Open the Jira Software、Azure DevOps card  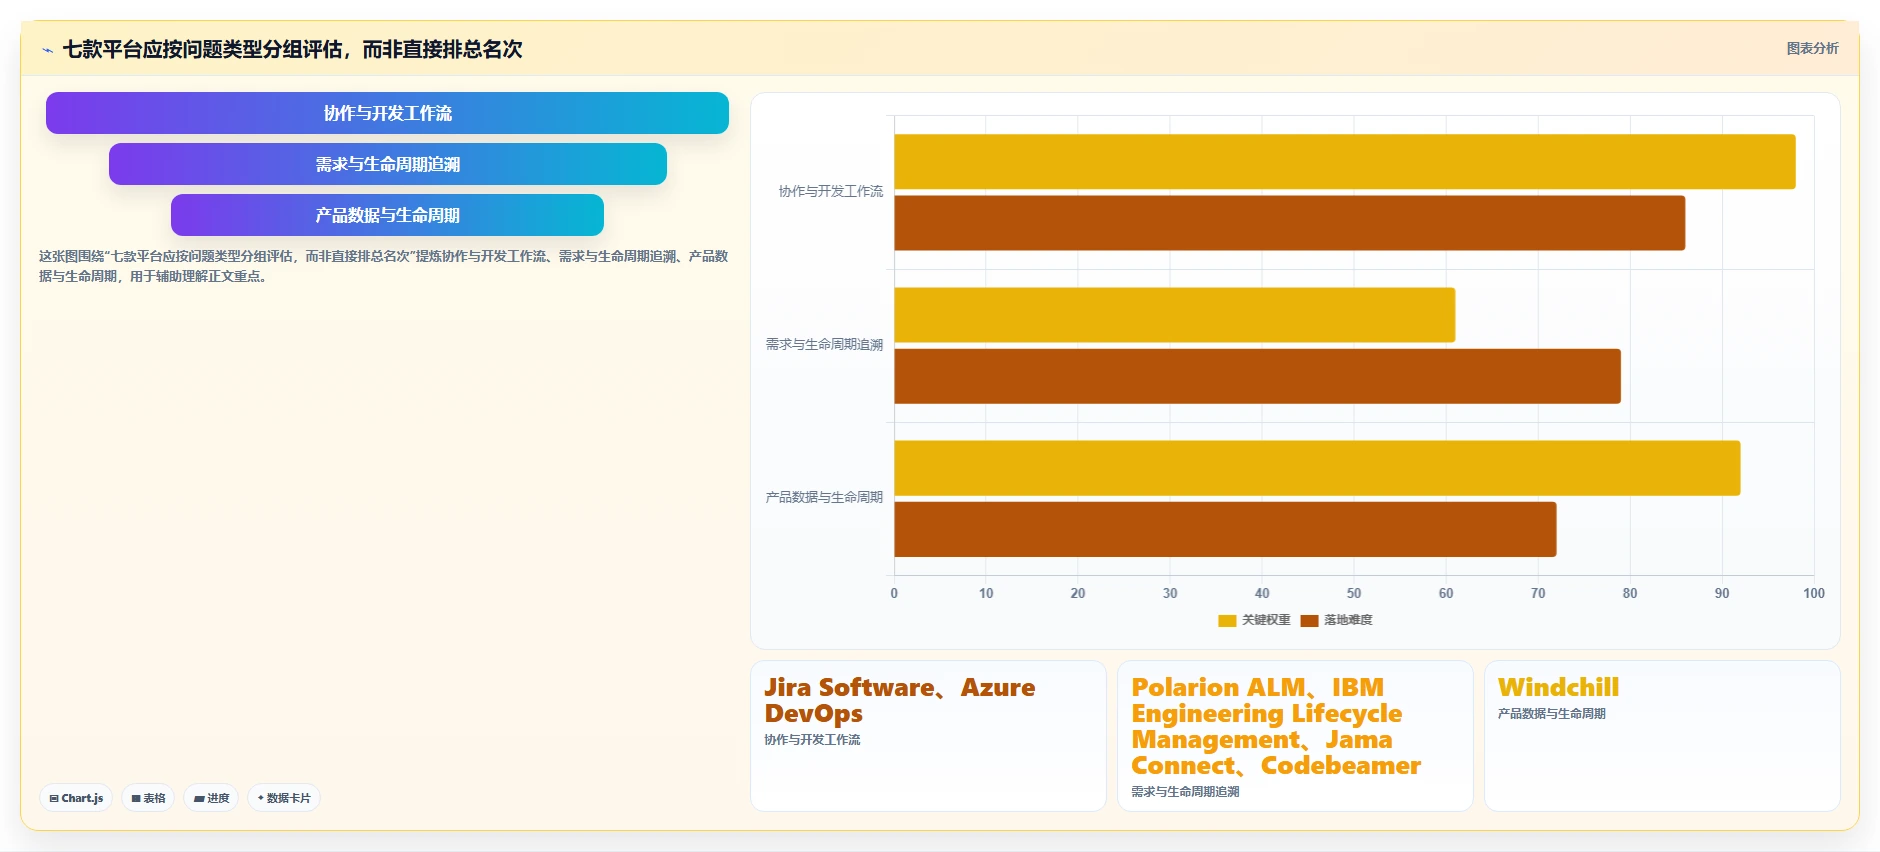pos(928,735)
